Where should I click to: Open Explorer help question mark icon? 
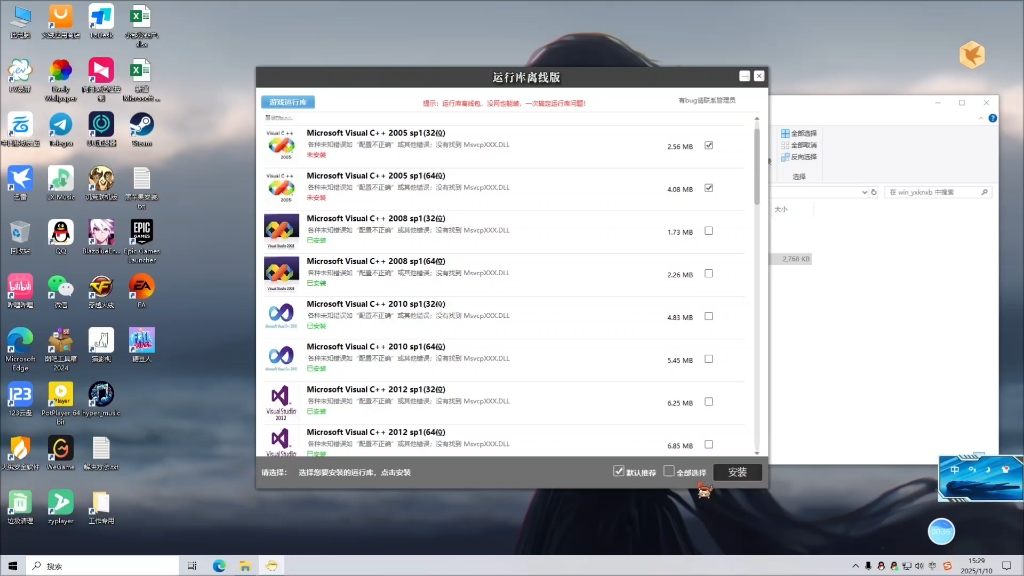pos(993,118)
